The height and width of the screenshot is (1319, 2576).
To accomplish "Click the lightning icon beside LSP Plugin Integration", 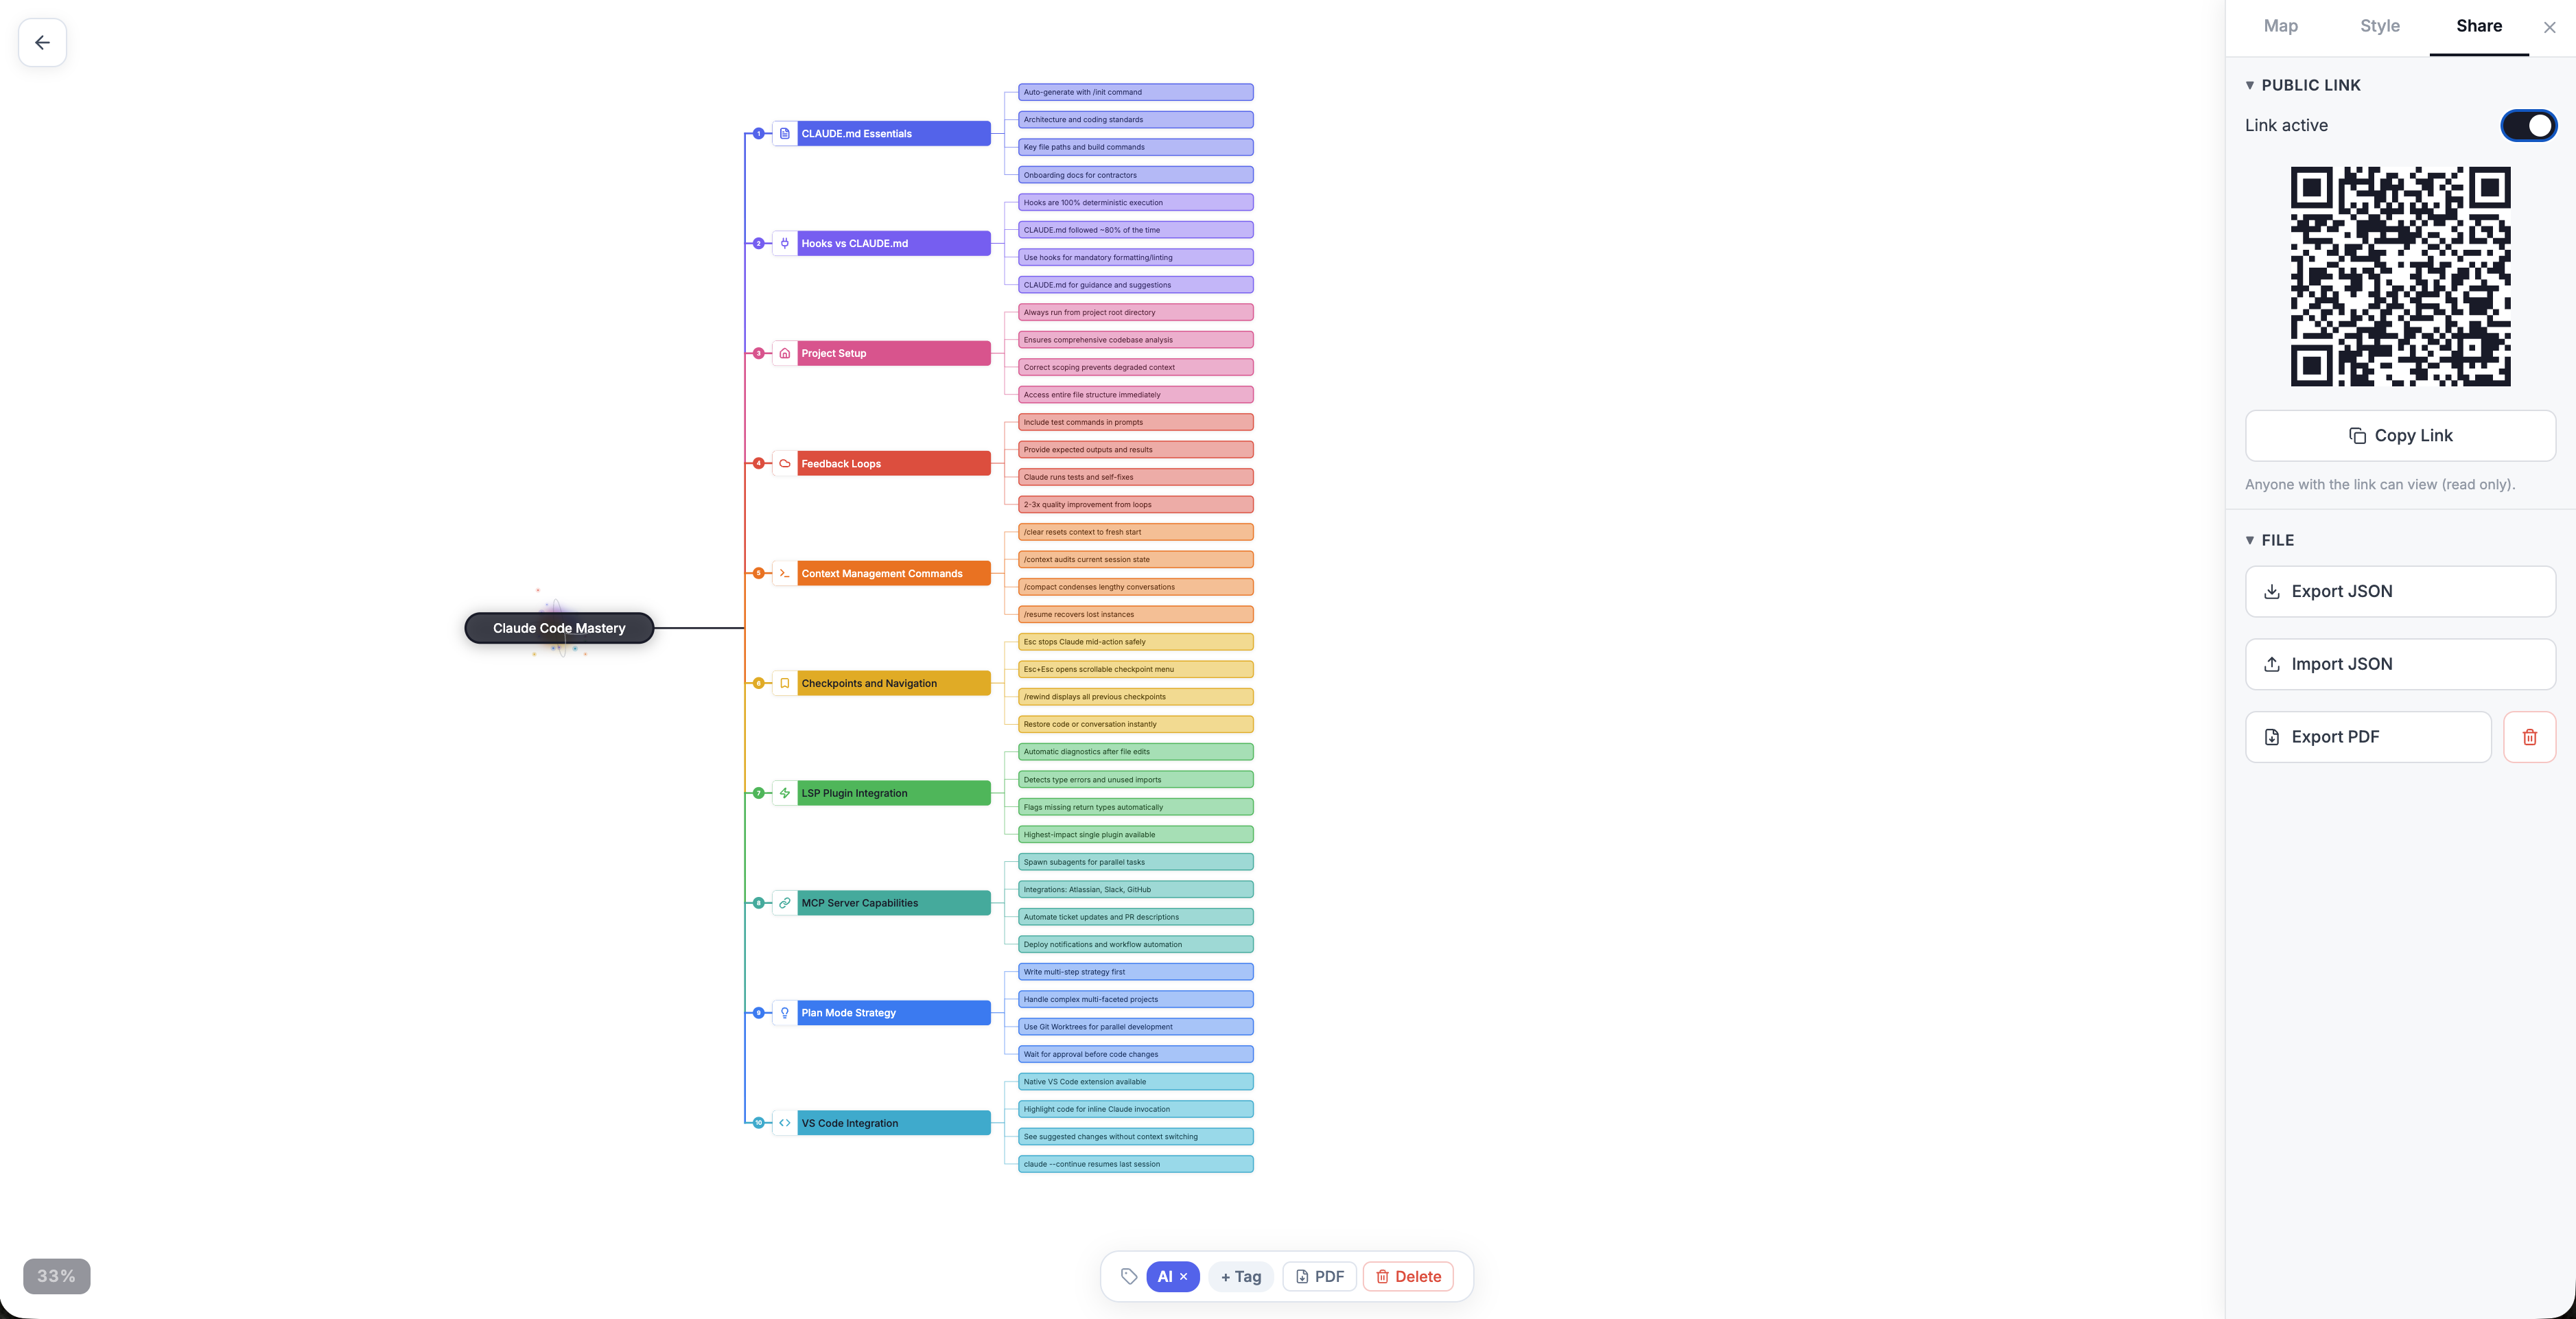I will pyautogui.click(x=785, y=793).
